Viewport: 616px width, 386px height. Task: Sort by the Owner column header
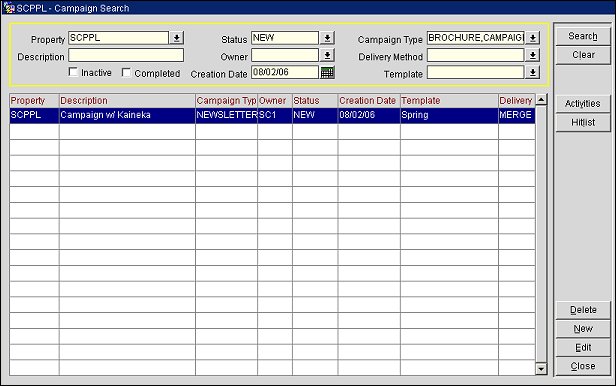click(x=275, y=101)
